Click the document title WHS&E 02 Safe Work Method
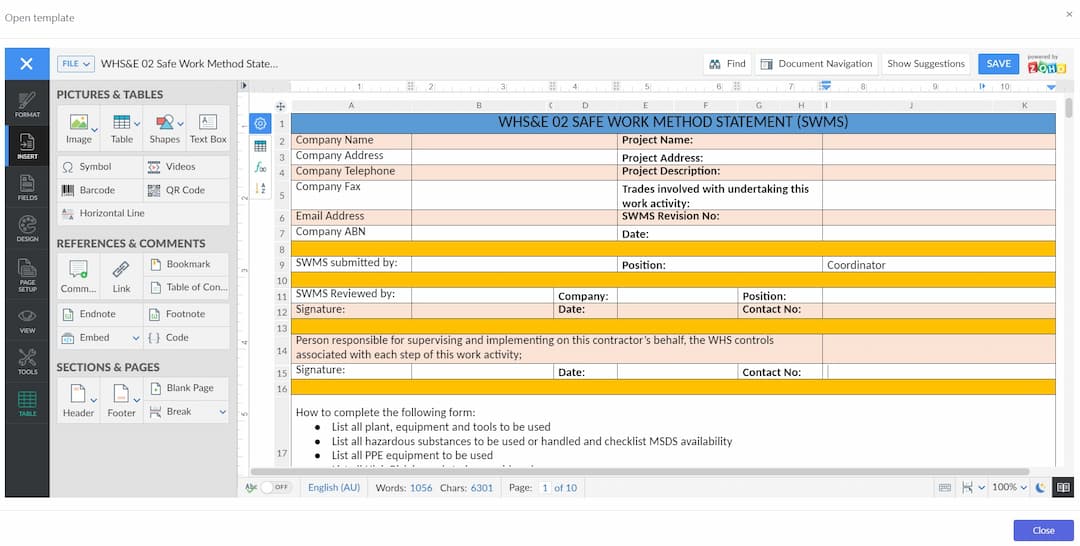The image size is (1080, 546). tap(189, 64)
